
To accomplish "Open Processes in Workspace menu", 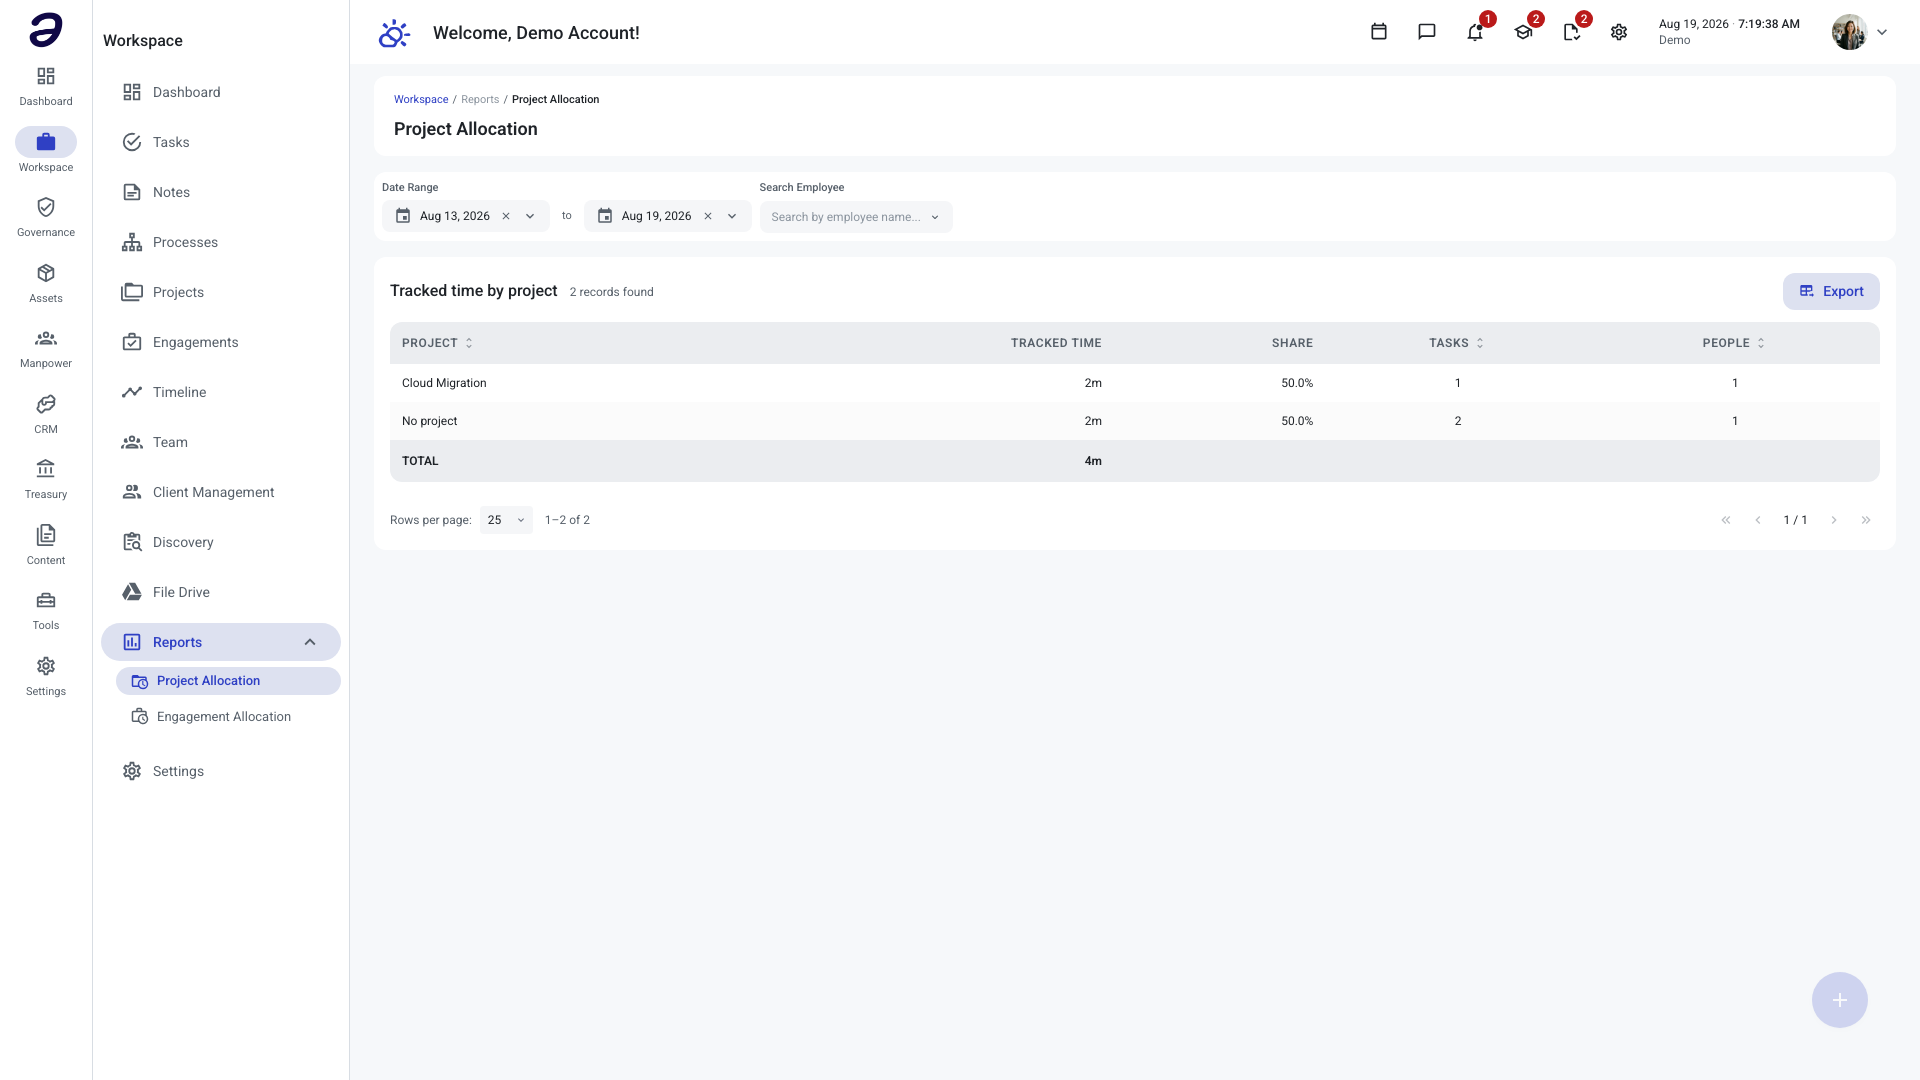I will click(221, 242).
